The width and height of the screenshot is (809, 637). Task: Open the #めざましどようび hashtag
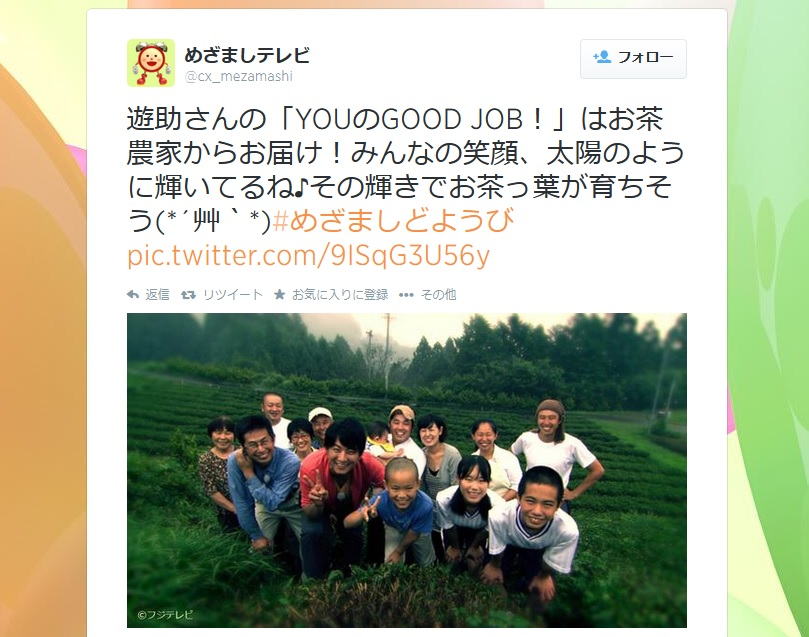[393, 221]
